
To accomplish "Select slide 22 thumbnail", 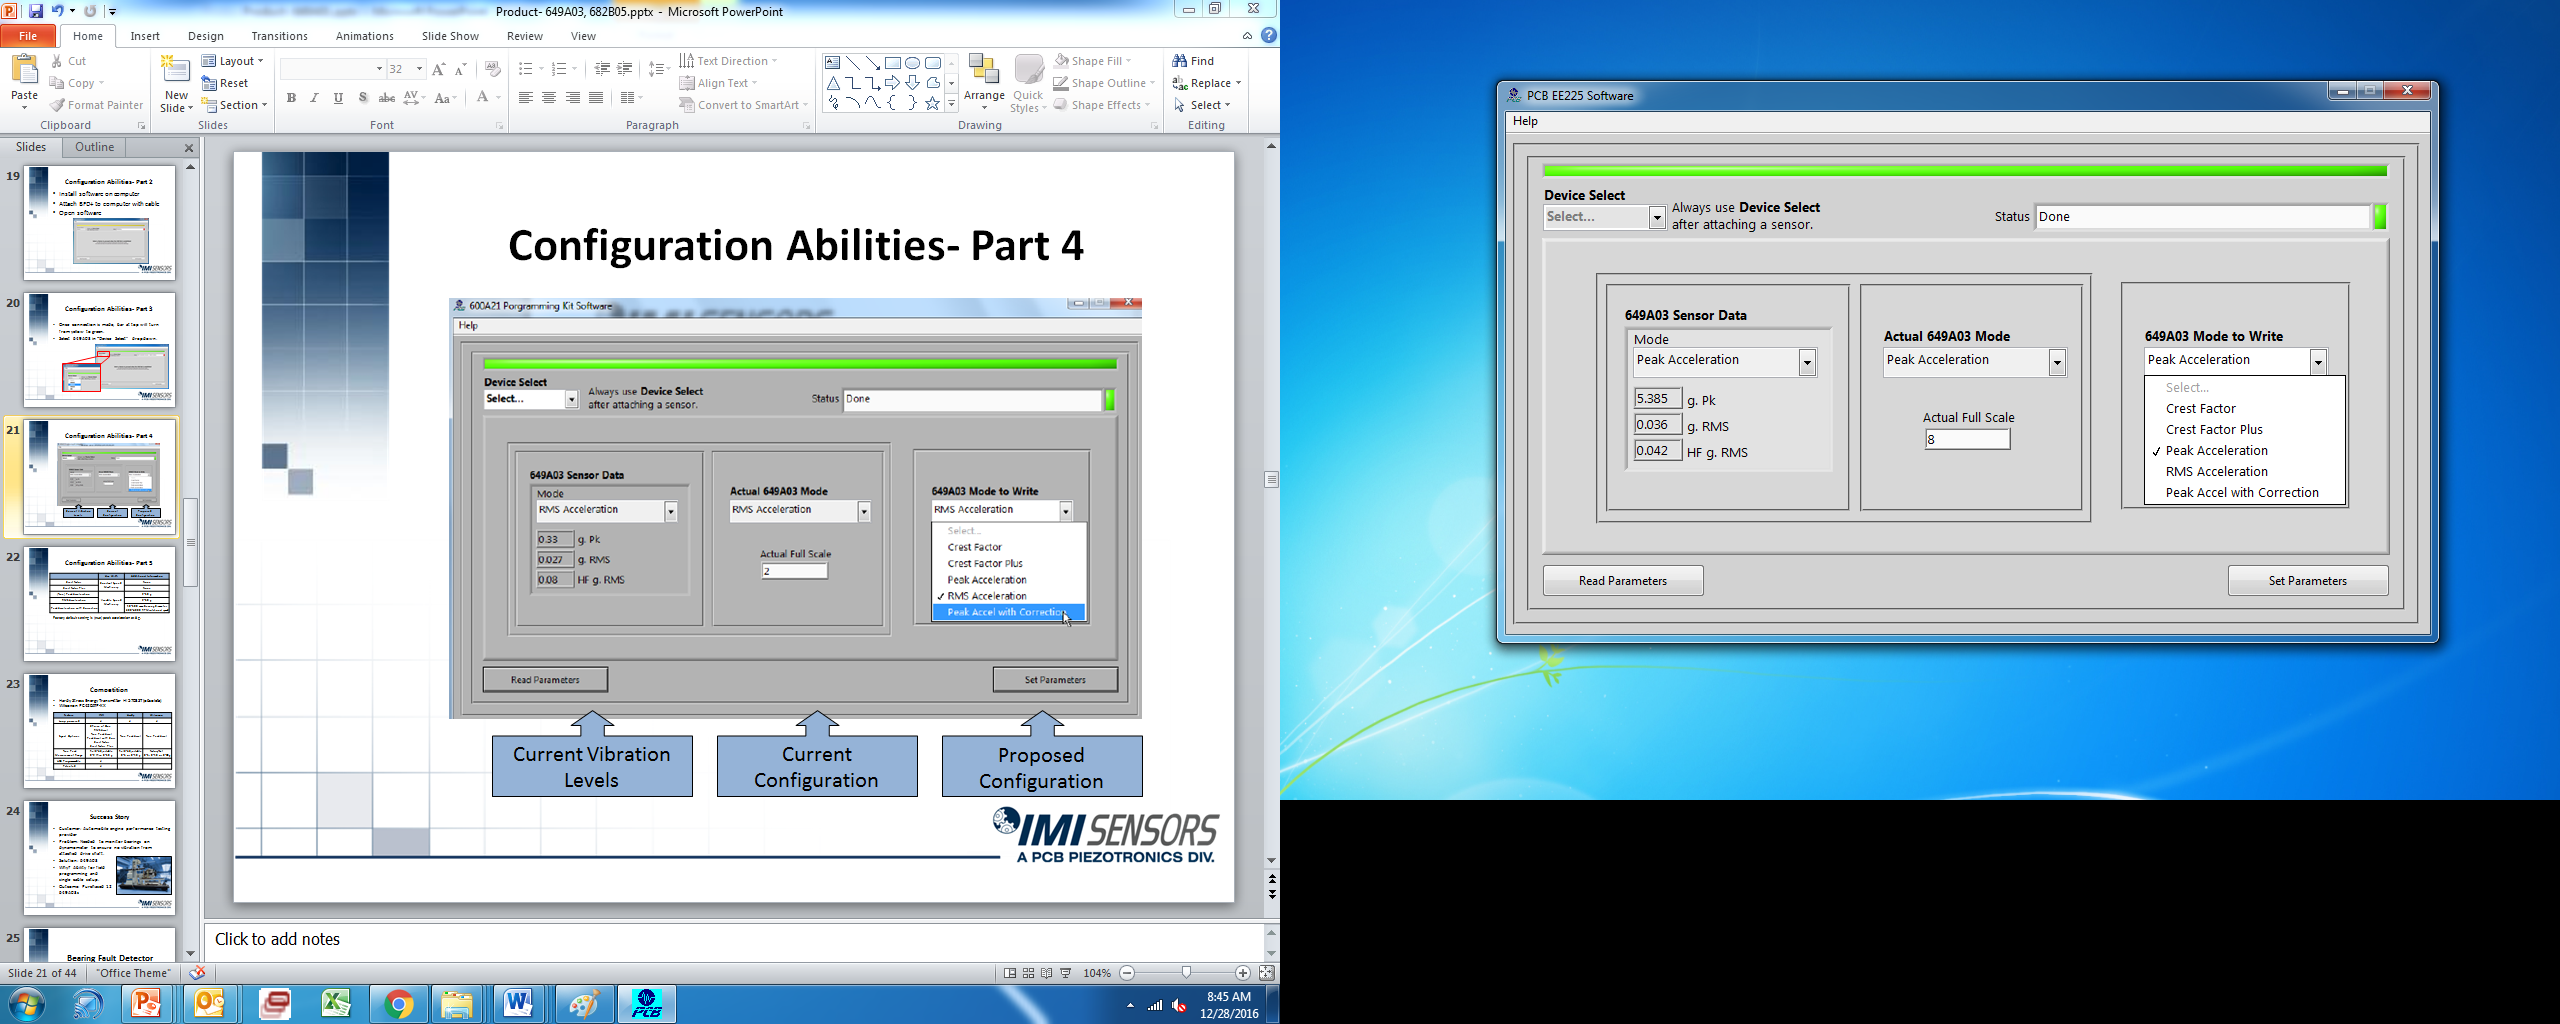I will pyautogui.click(x=100, y=603).
